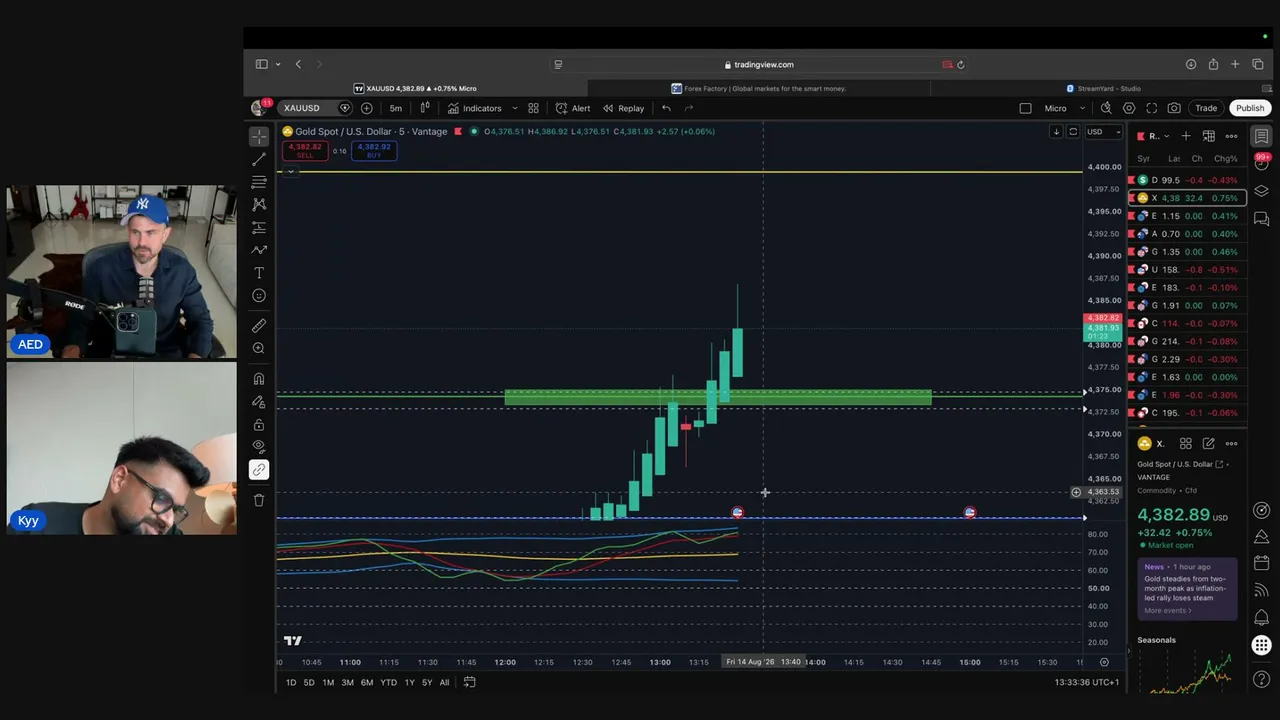Open indicator templates grid icon

(x=533, y=108)
